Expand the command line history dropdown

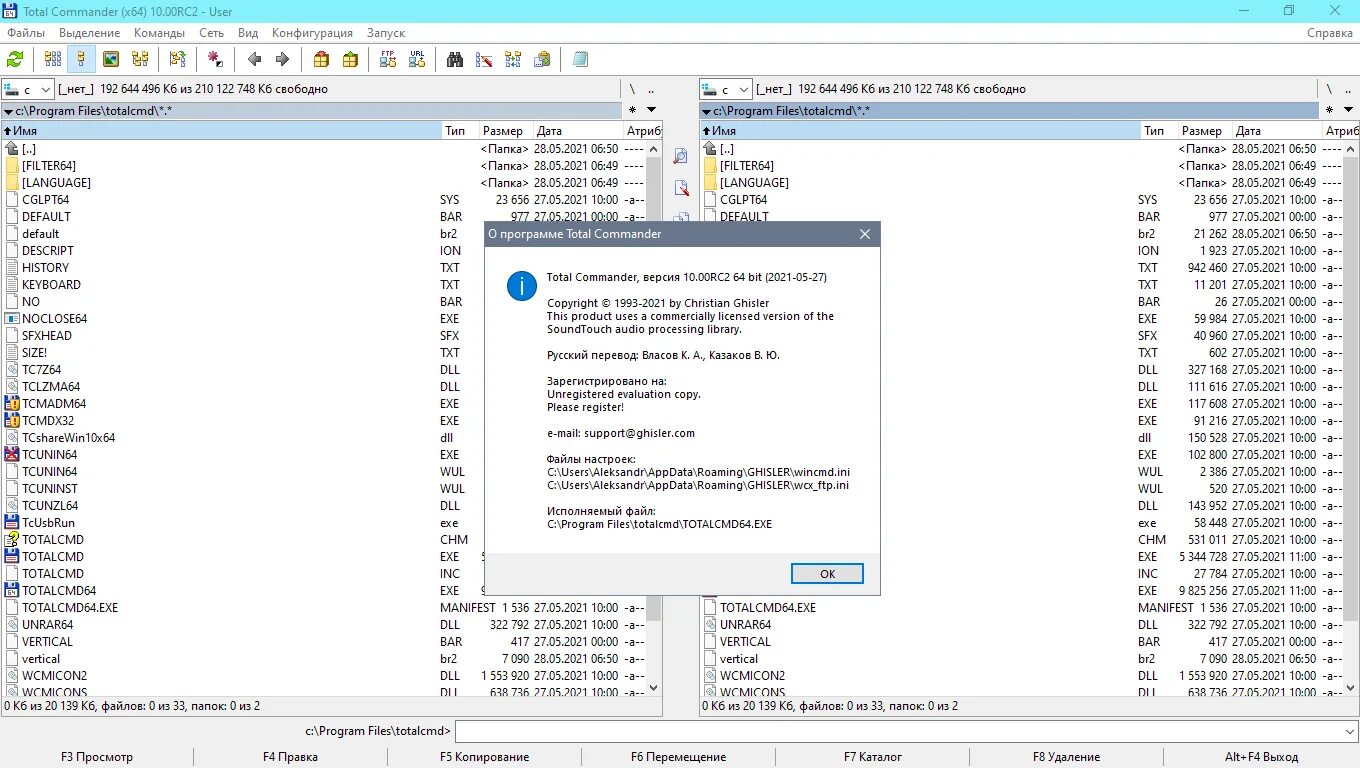(x=1350, y=731)
